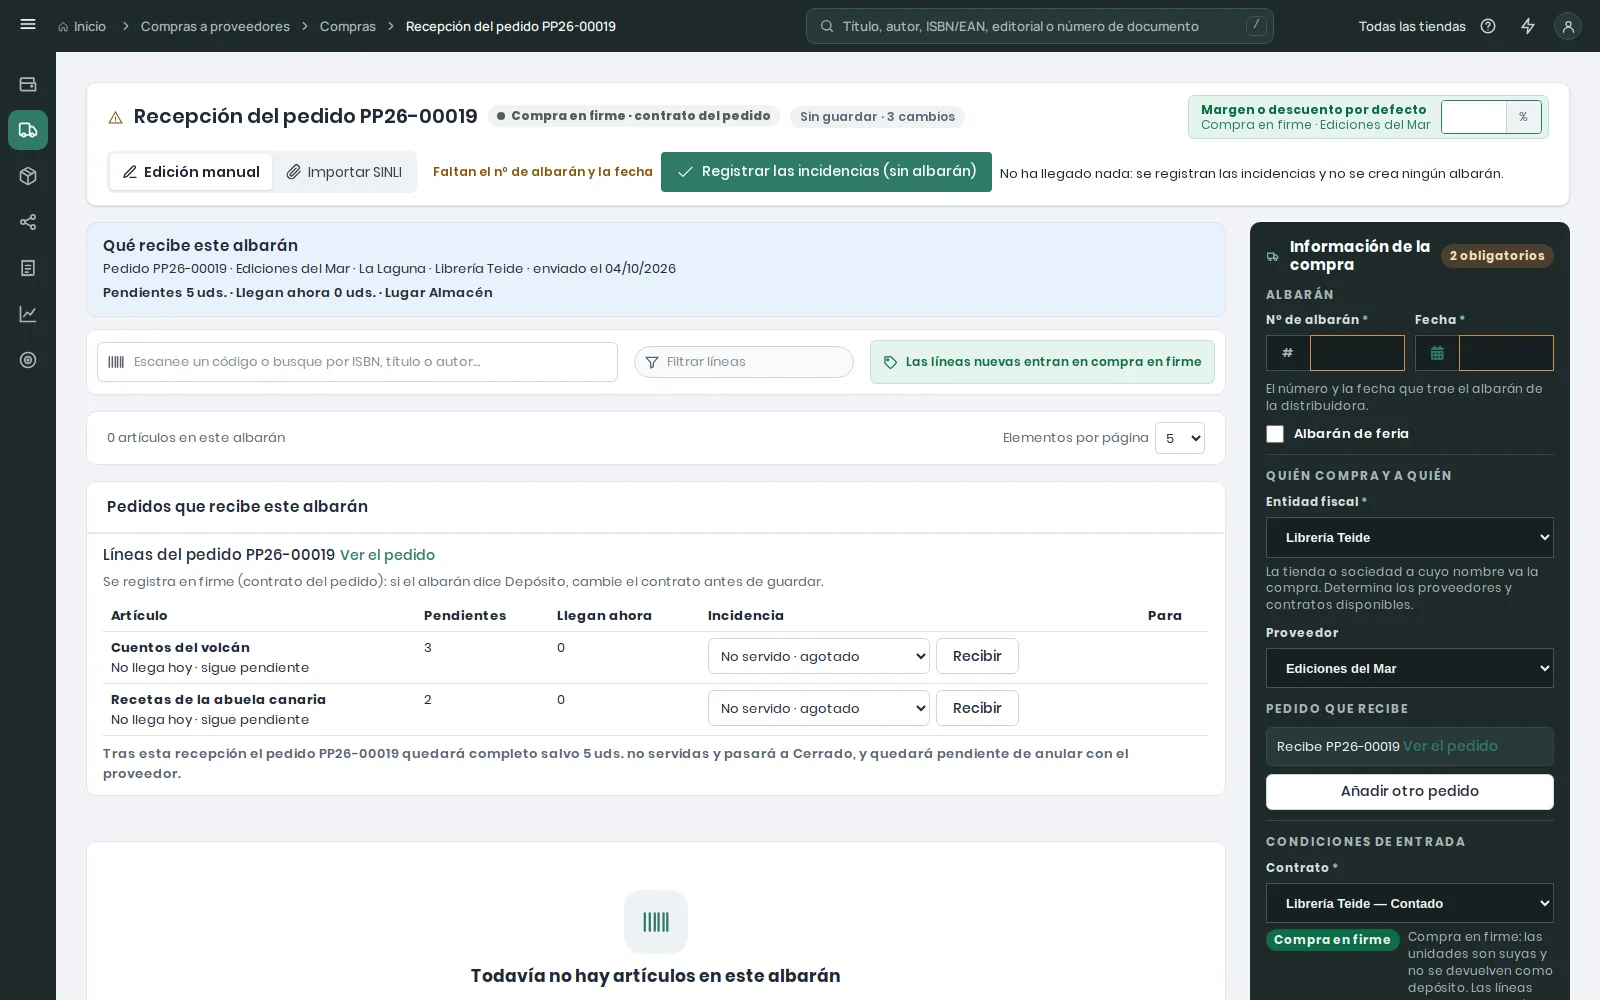Click Recibir for Recetas de la abuela canaria
The height and width of the screenshot is (1000, 1600).
pos(977,708)
